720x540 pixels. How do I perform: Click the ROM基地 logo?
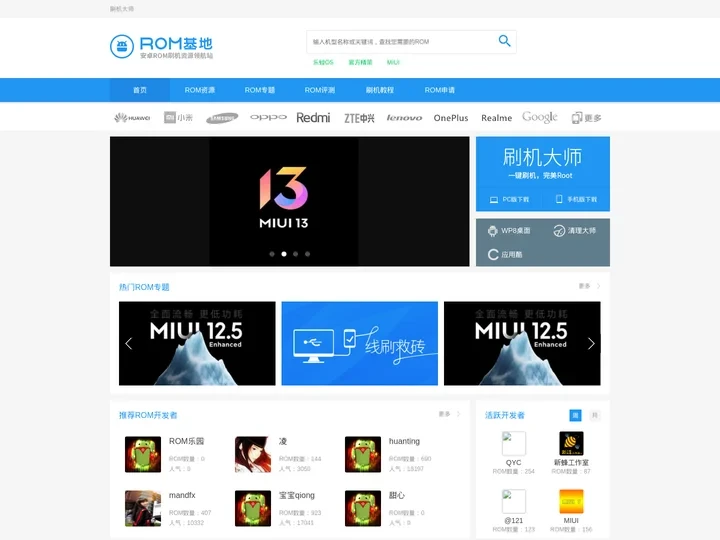point(162,47)
